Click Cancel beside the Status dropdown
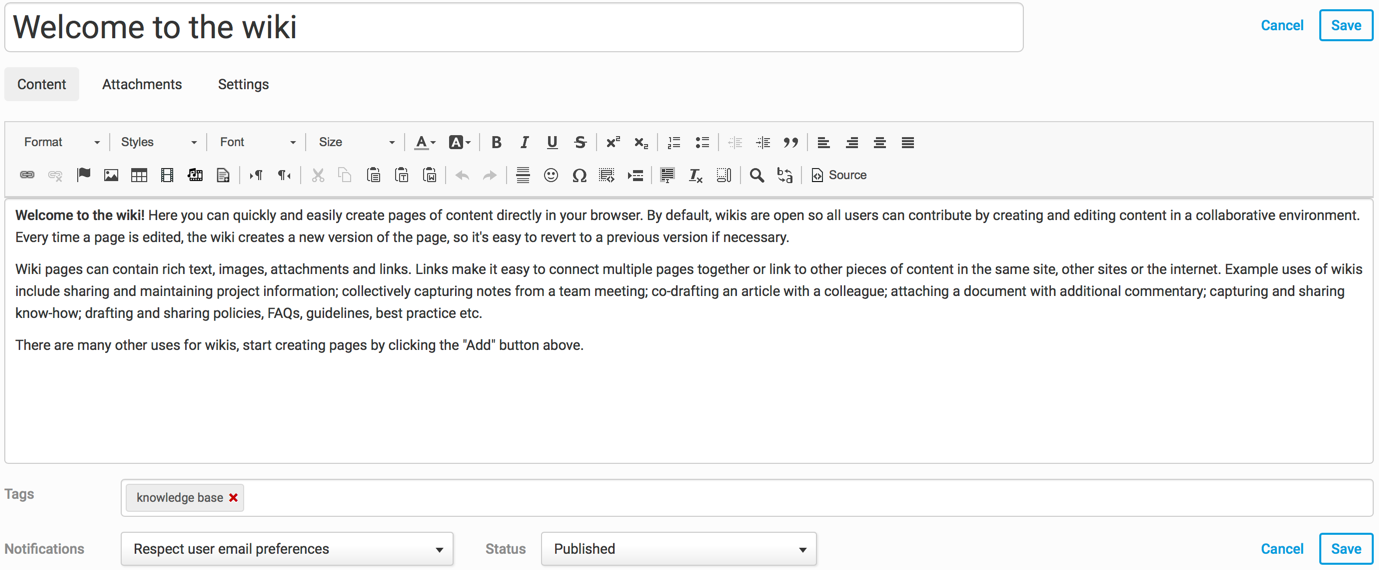Viewport: 1379px width, 570px height. (1282, 549)
